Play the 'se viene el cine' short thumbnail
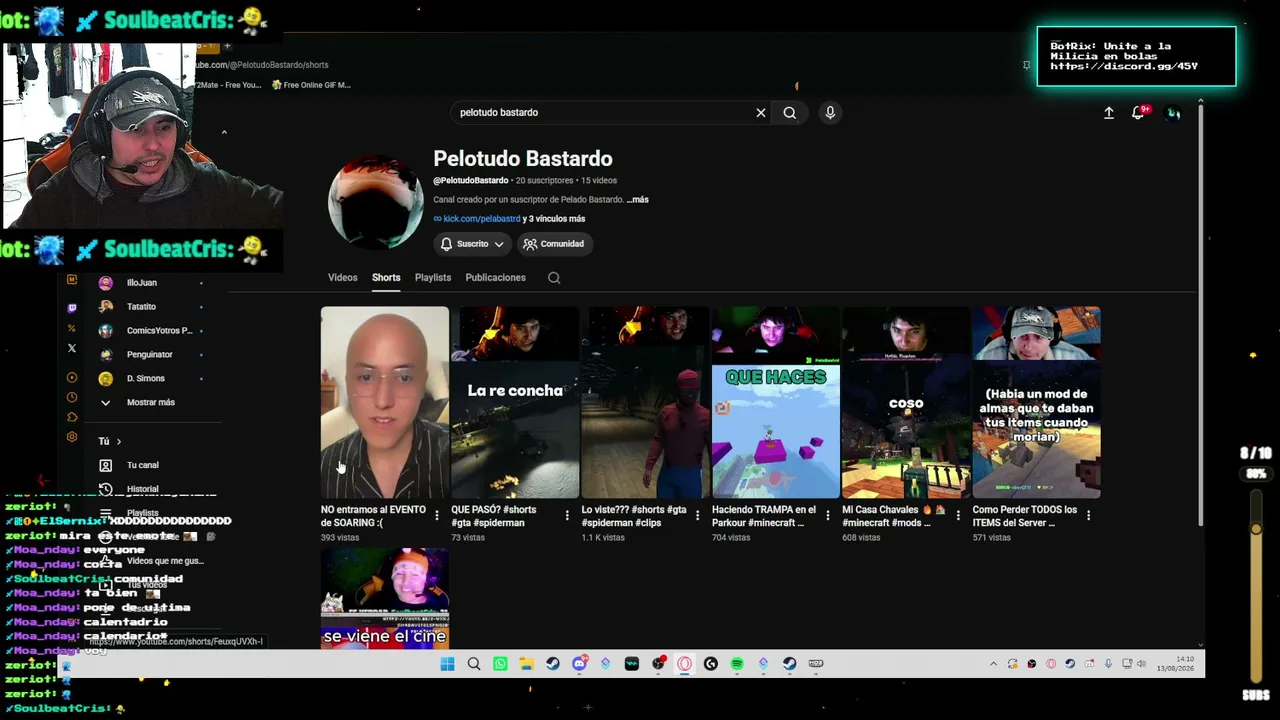This screenshot has width=1280, height=720. pyautogui.click(x=385, y=598)
